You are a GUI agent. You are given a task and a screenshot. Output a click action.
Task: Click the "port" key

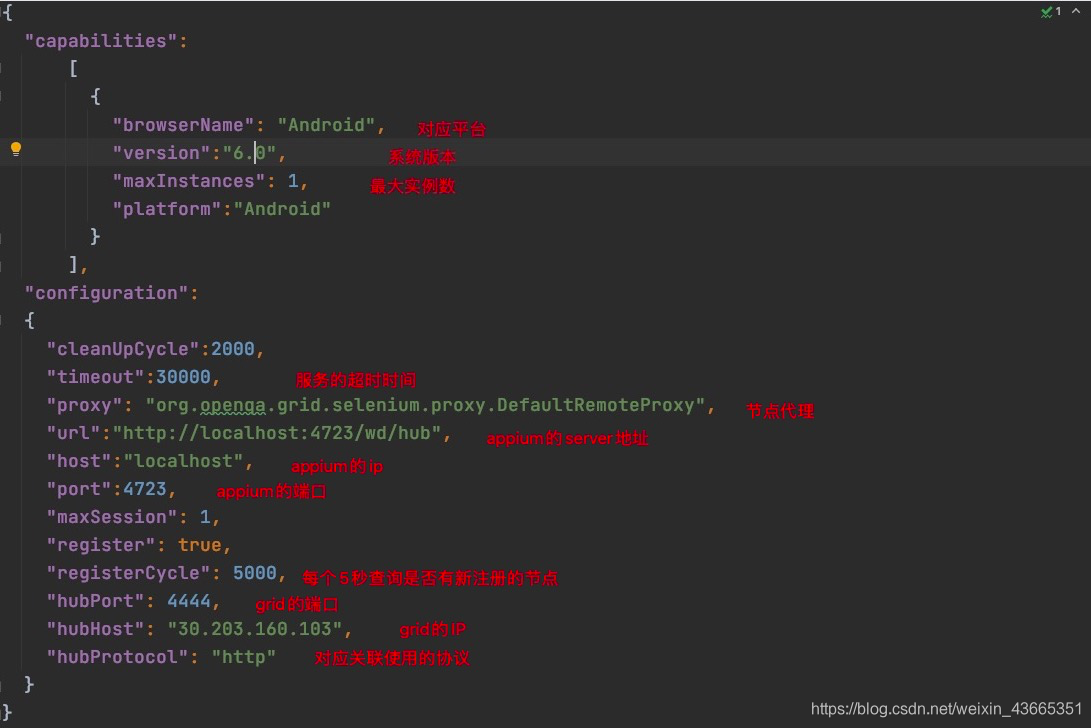pos(79,489)
